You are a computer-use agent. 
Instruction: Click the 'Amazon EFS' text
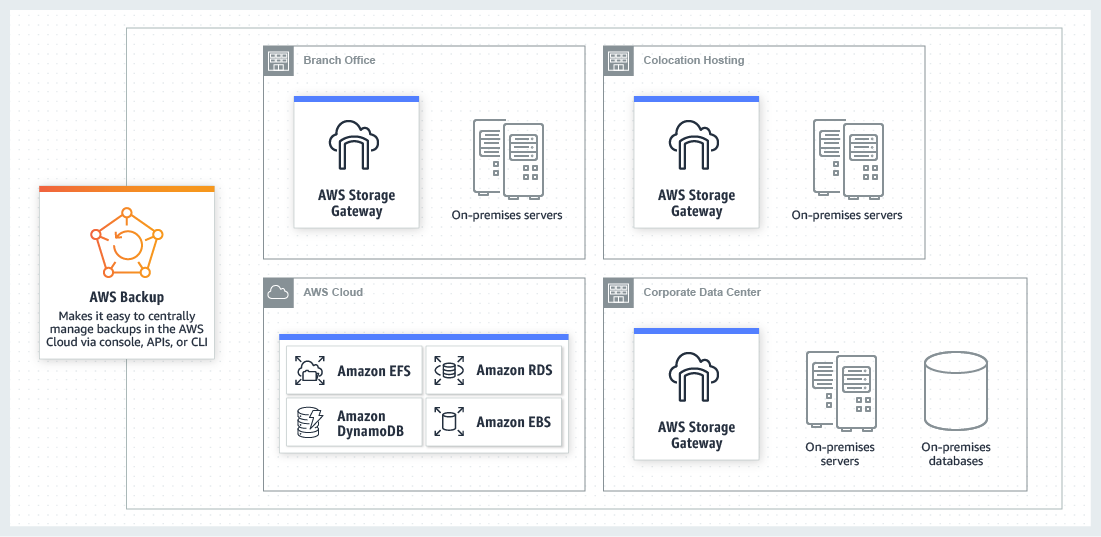(x=374, y=370)
